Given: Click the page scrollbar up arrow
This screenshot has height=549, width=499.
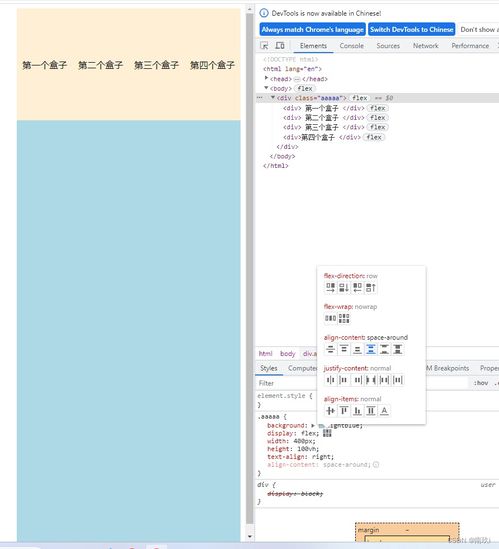Looking at the screenshot, I should (x=249, y=9).
